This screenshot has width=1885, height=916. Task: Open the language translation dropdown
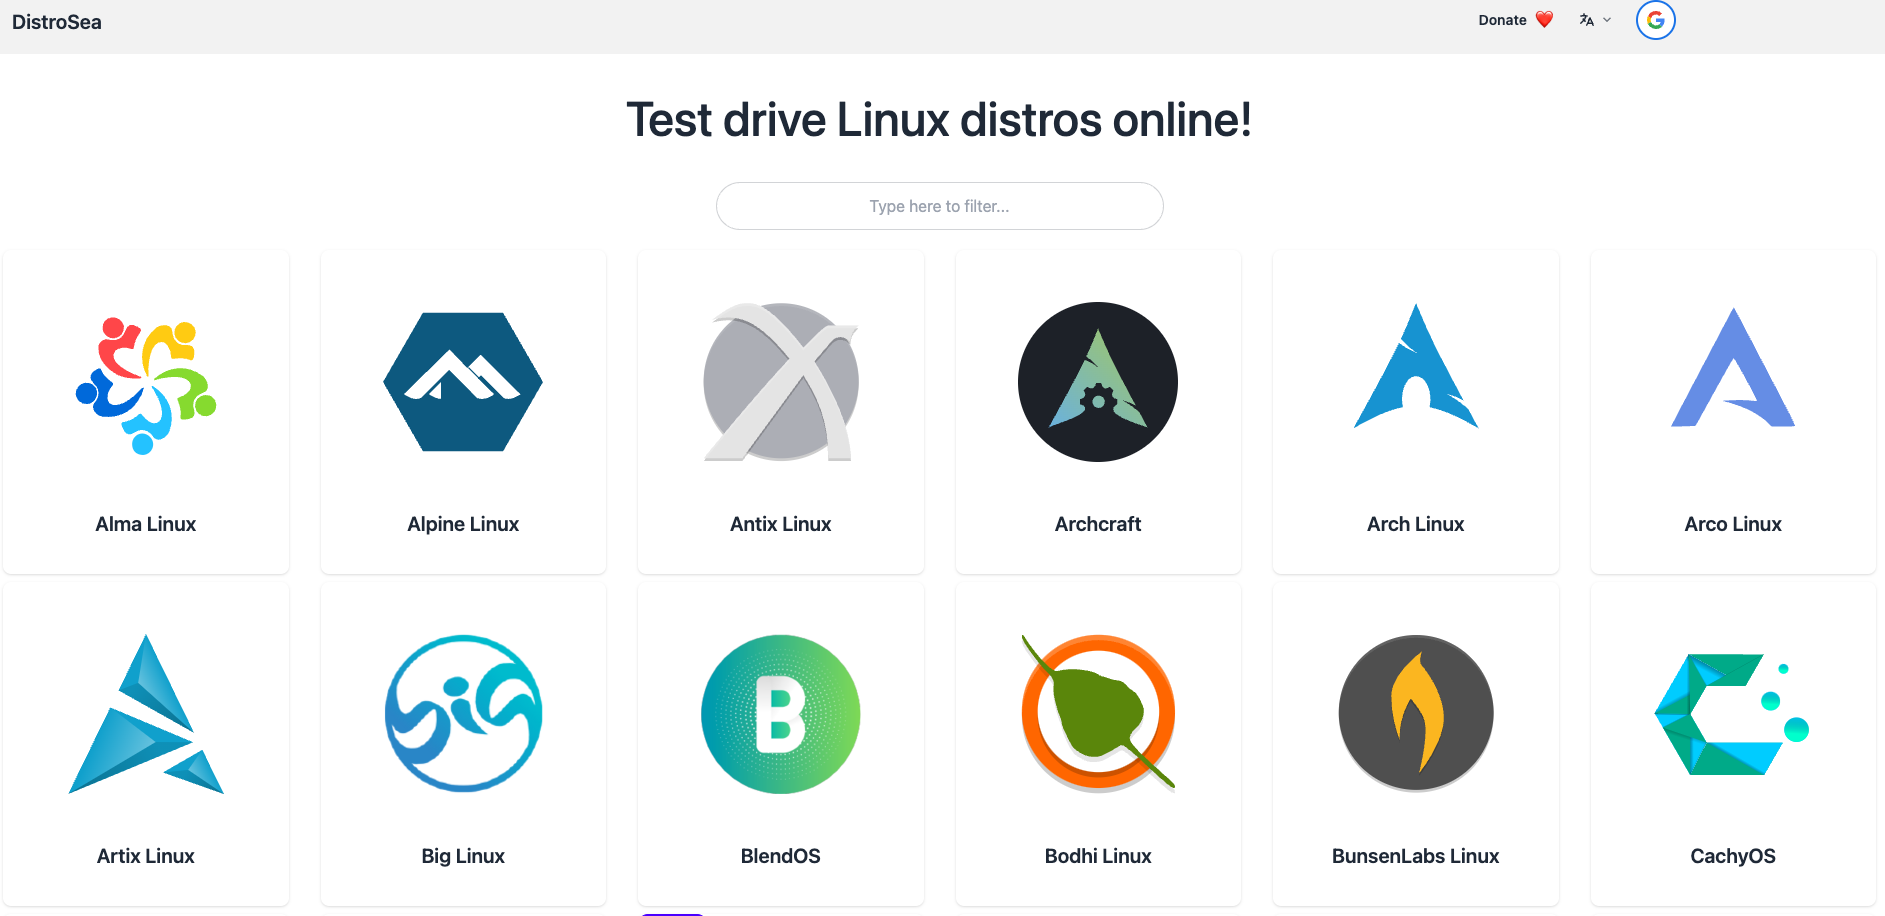click(x=1587, y=20)
